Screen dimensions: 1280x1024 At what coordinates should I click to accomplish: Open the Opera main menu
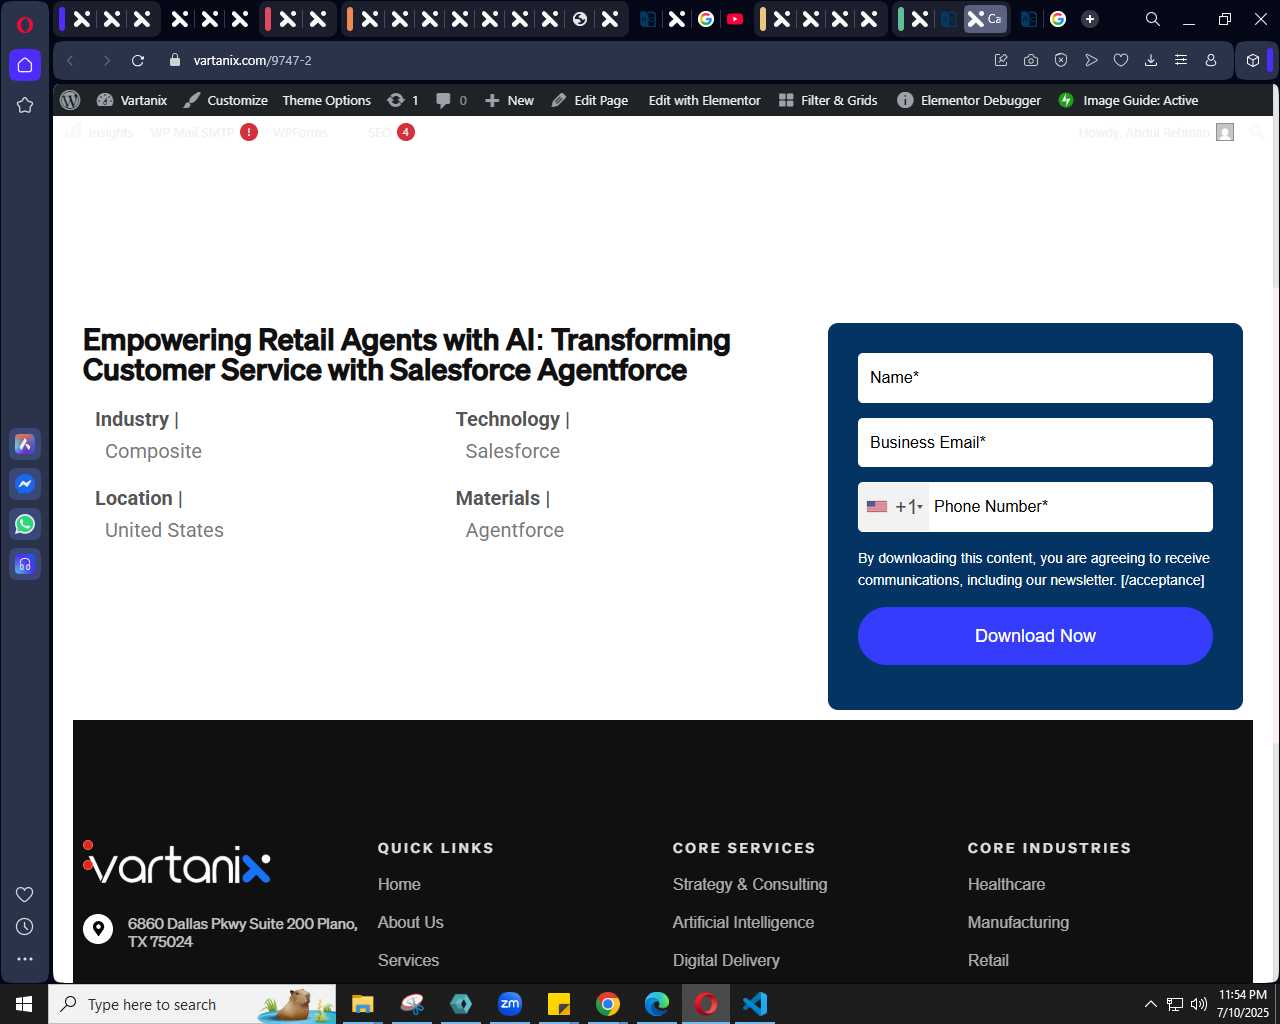[25, 24]
